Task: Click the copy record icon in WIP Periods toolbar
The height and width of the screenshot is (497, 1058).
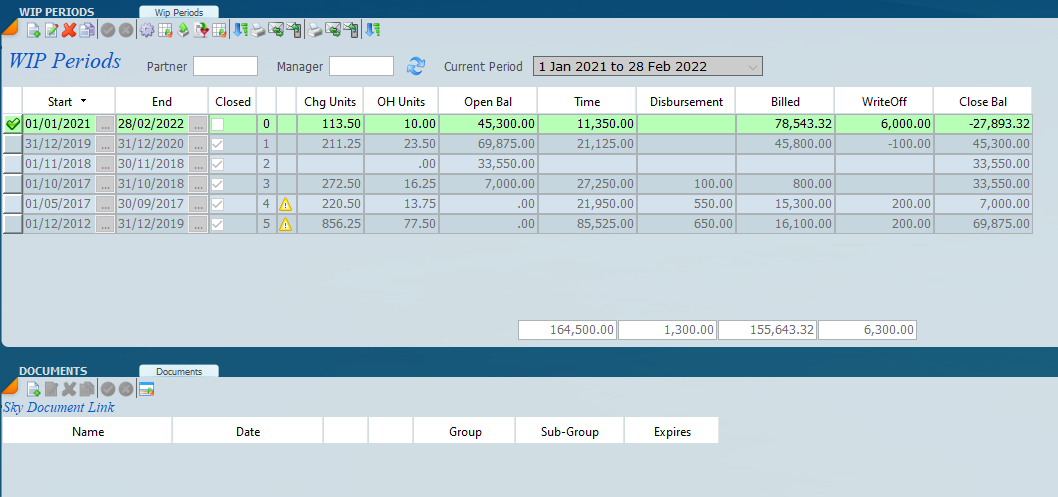Action: point(87,30)
